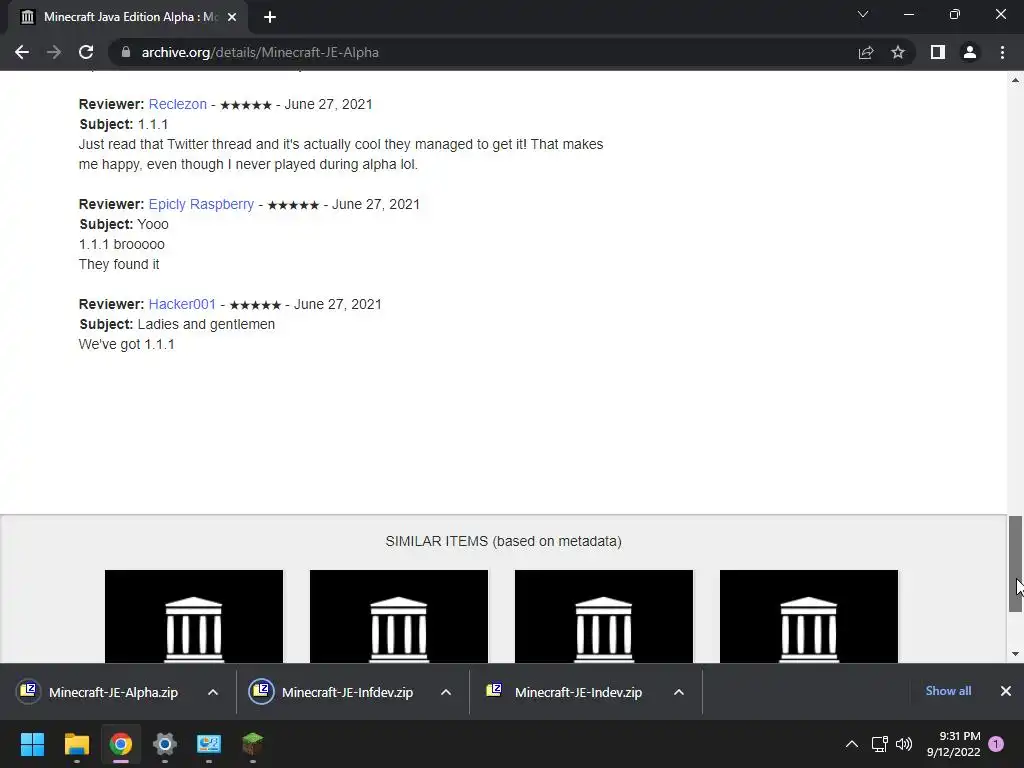The height and width of the screenshot is (768, 1024).
Task: Open the fourth similar item thumbnail
Action: (809, 616)
